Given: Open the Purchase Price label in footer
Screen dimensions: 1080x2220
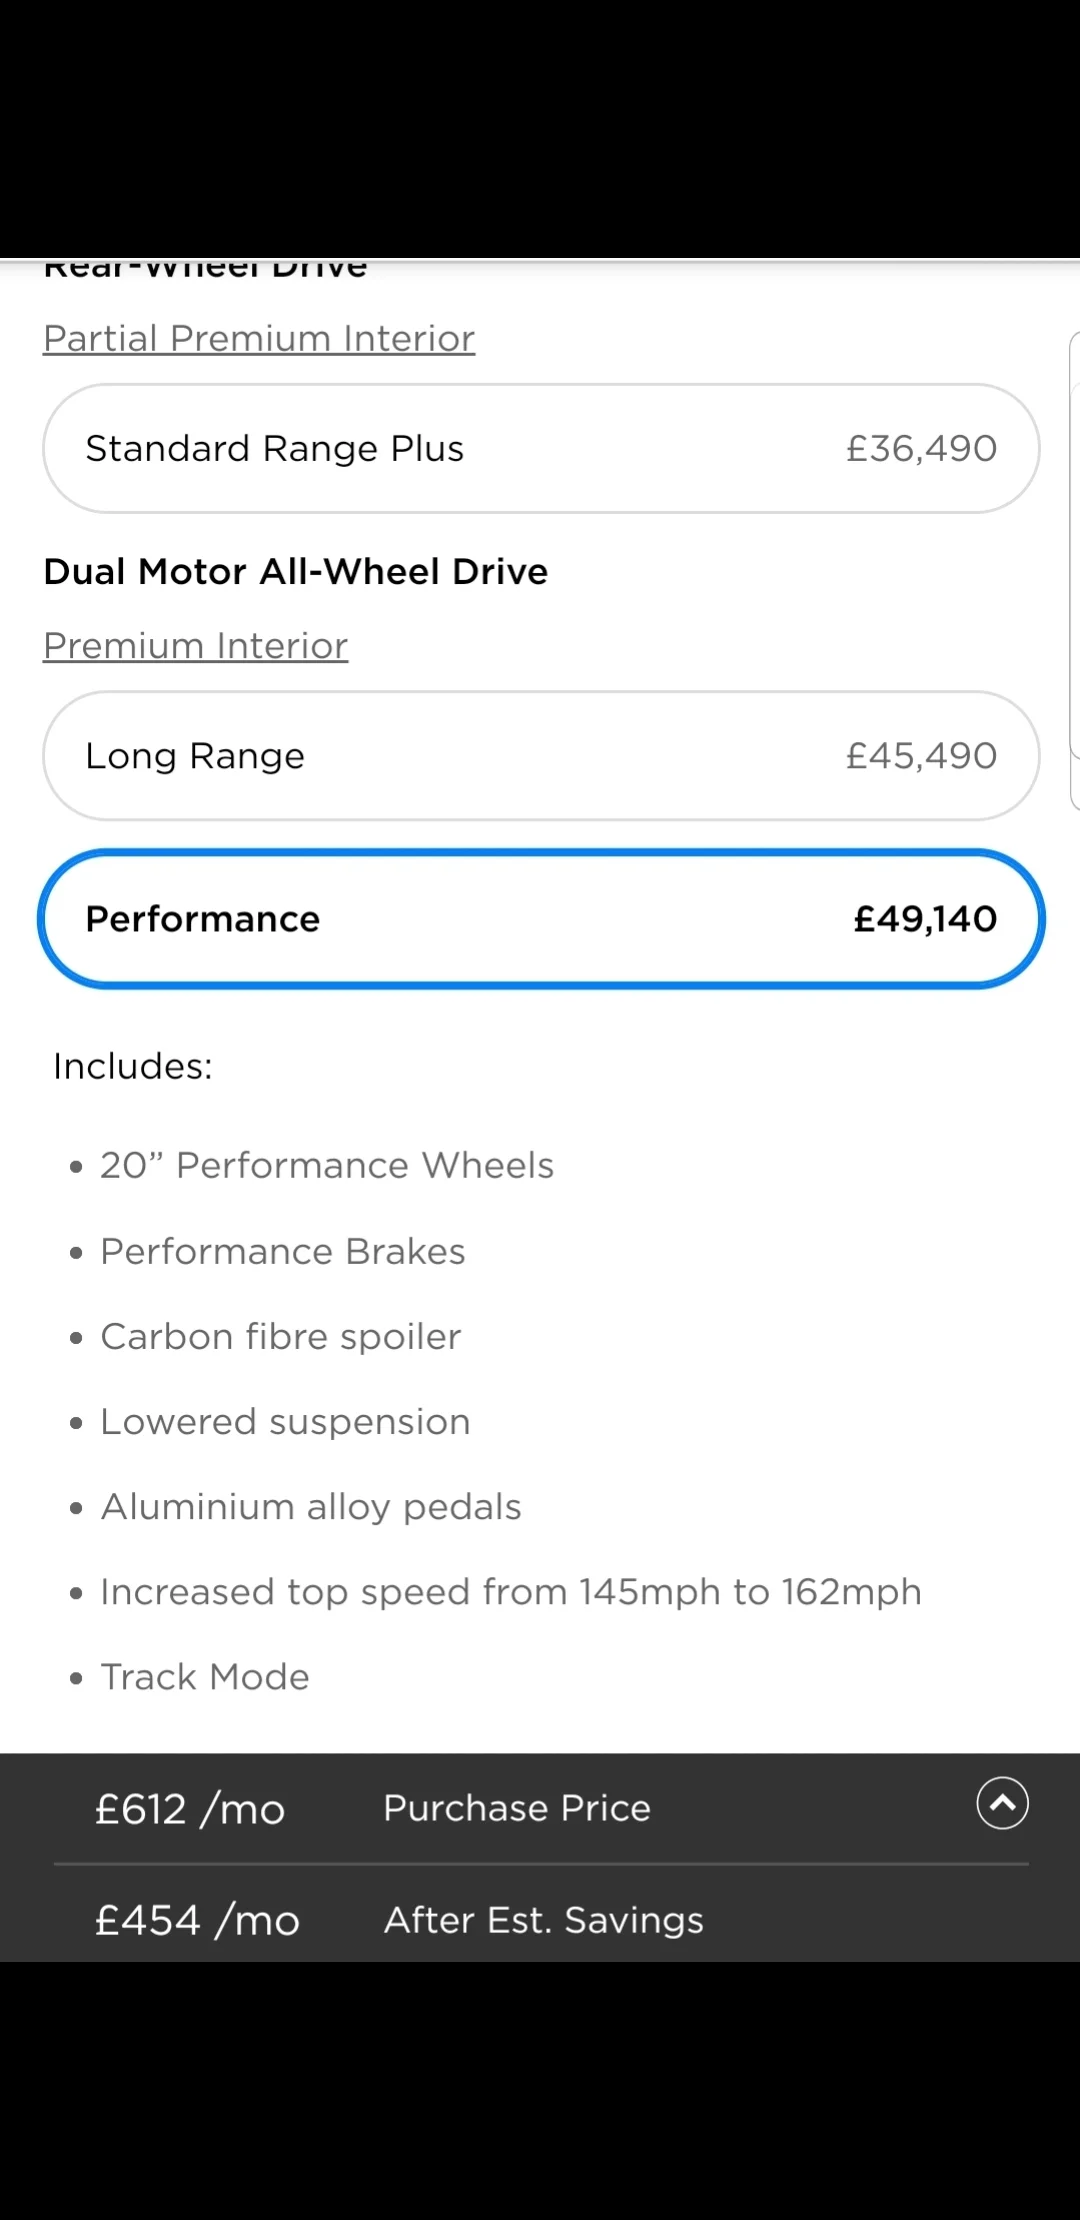Looking at the screenshot, I should point(517,1808).
